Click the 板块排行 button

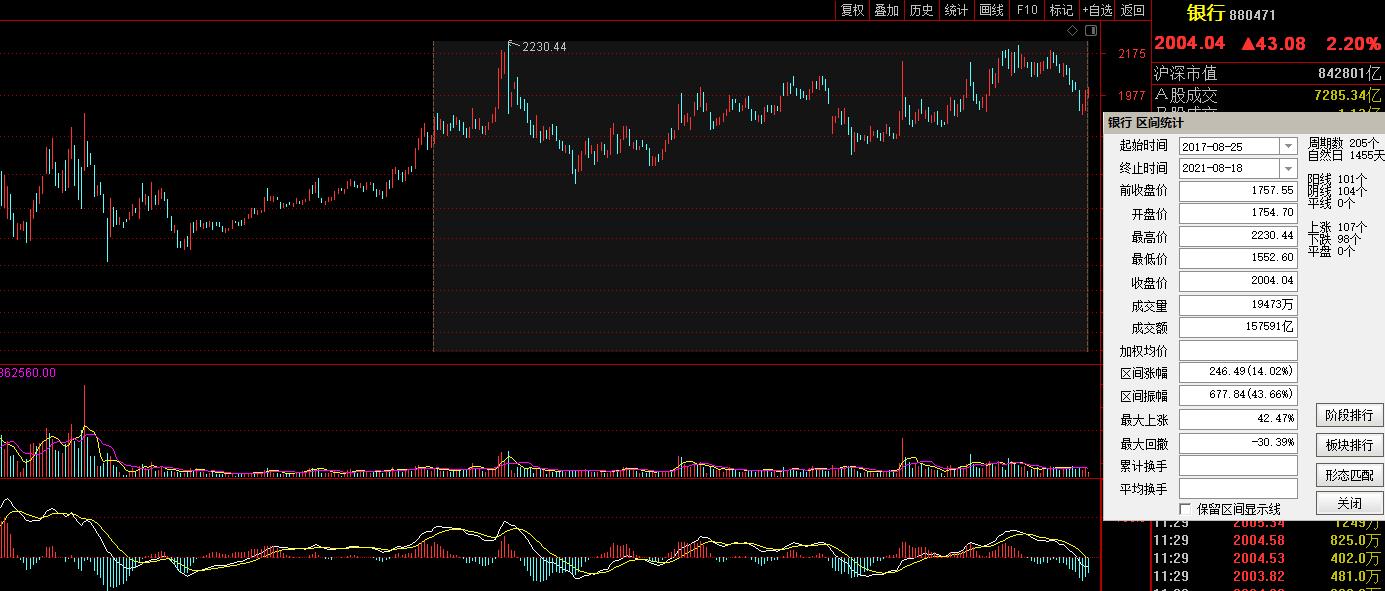(x=1349, y=445)
